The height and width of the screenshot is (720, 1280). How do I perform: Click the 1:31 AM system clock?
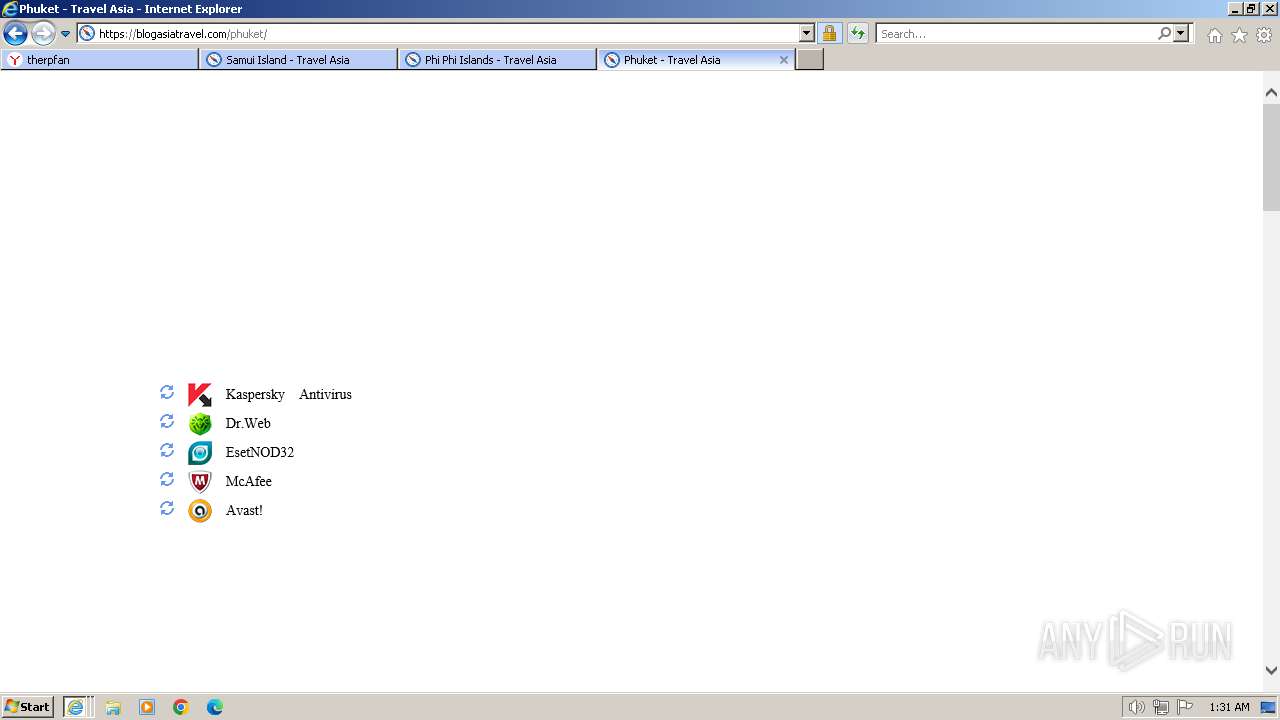1229,707
